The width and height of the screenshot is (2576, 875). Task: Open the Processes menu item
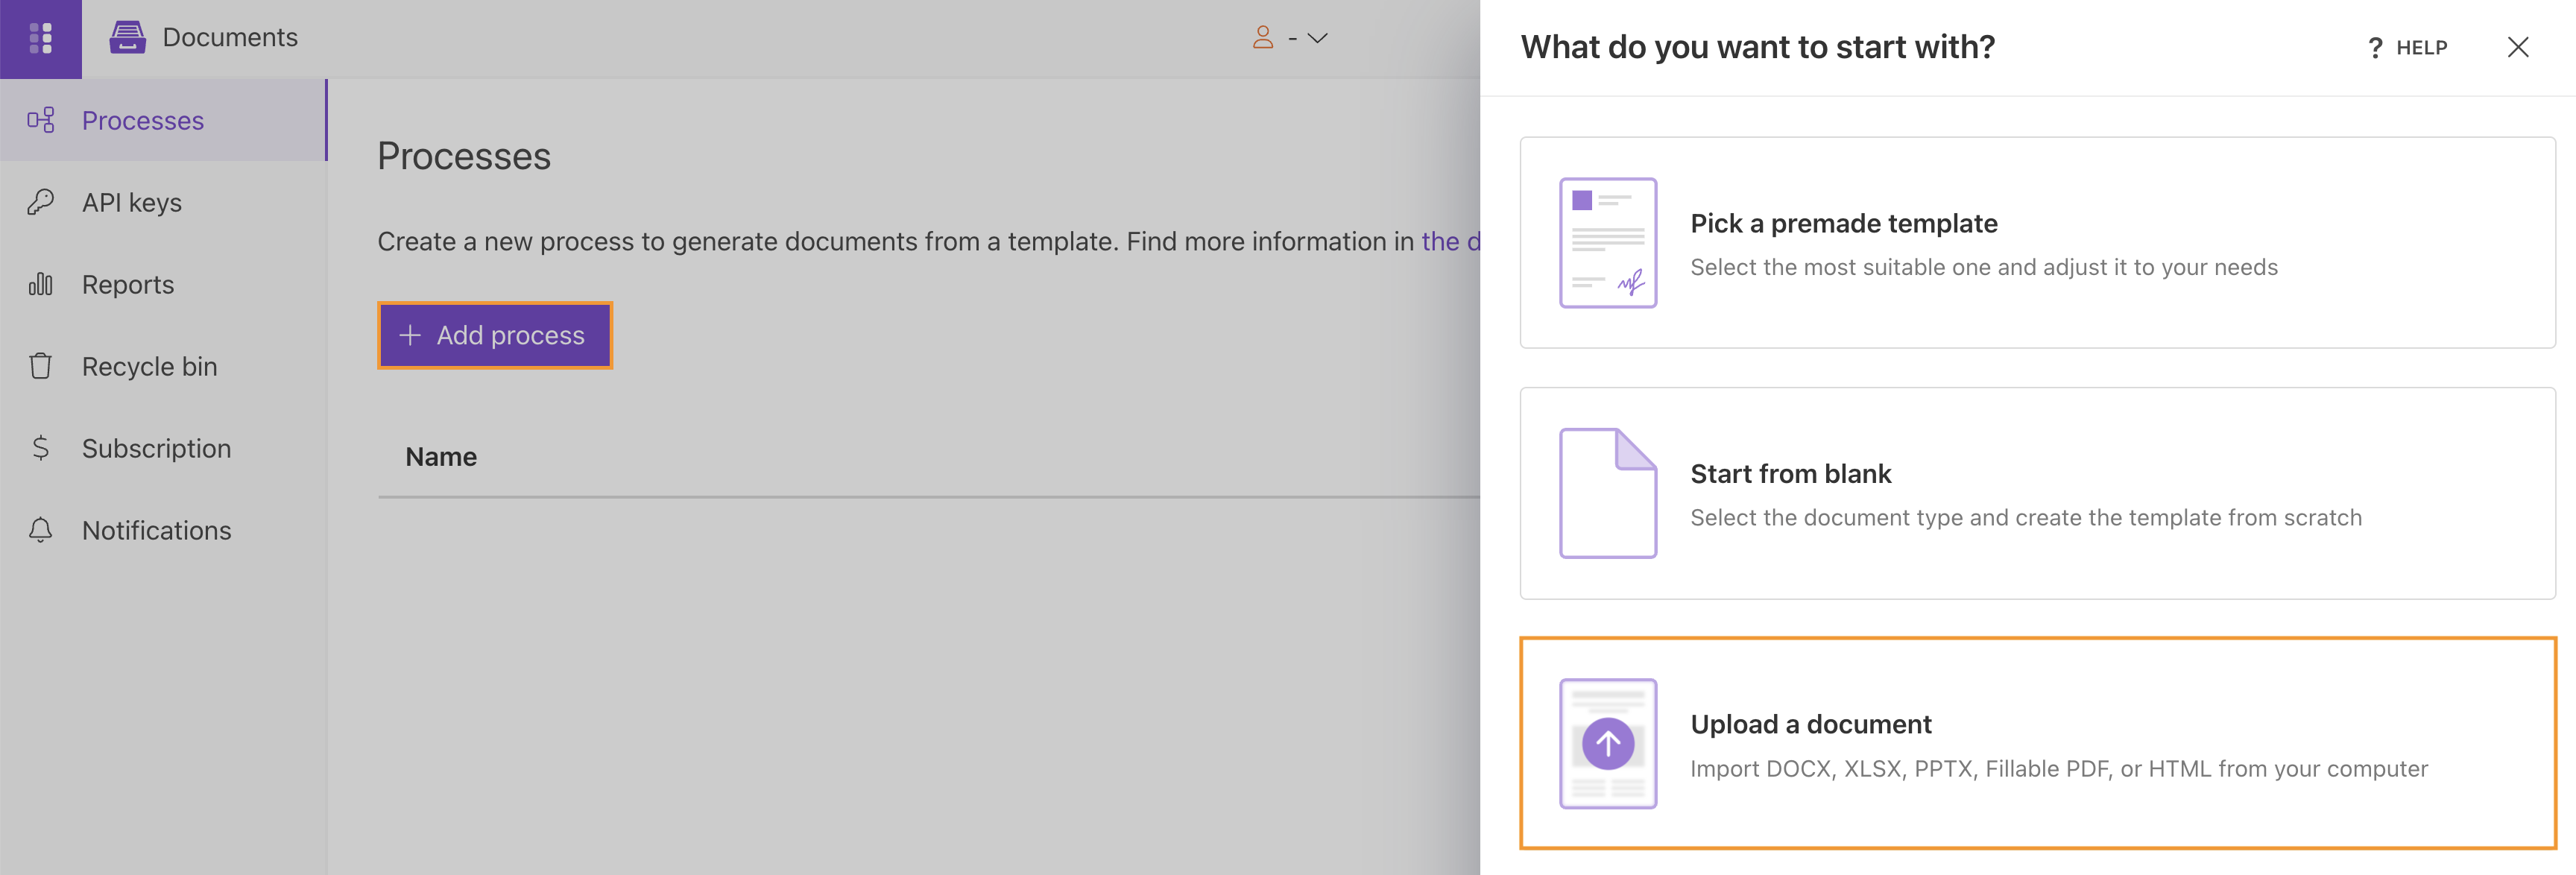163,120
